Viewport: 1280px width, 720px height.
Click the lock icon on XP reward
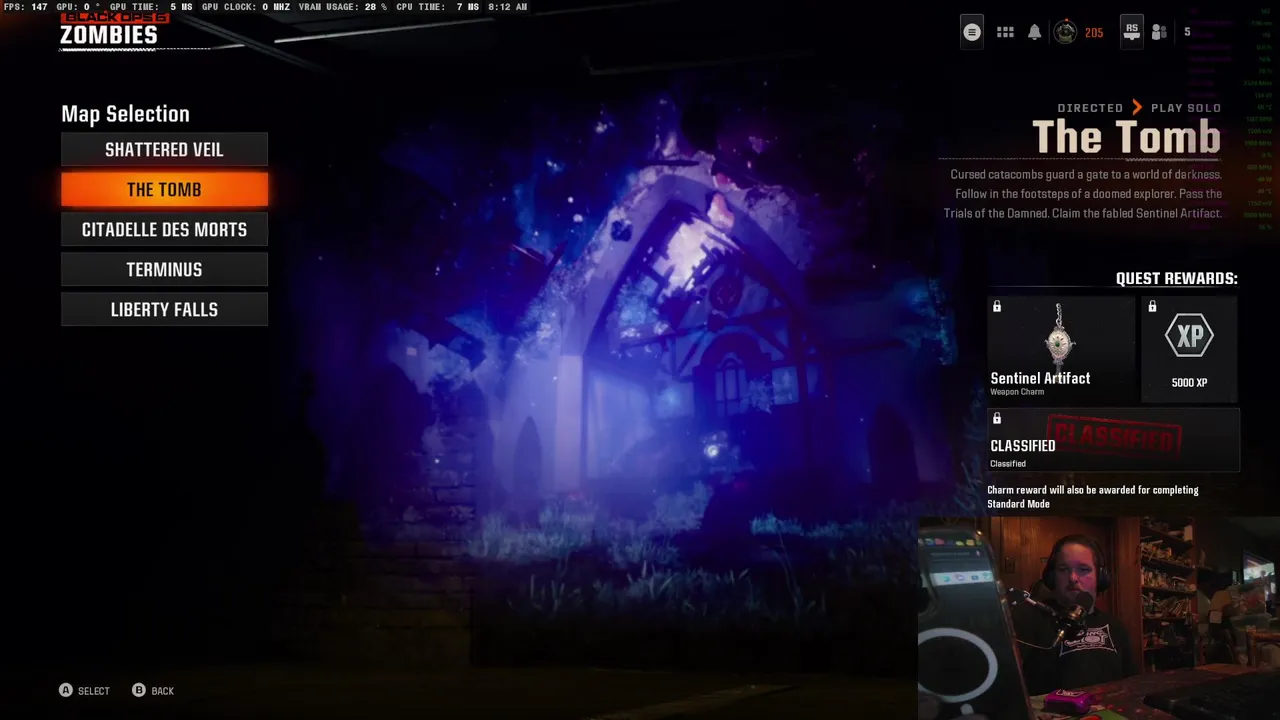click(1152, 307)
